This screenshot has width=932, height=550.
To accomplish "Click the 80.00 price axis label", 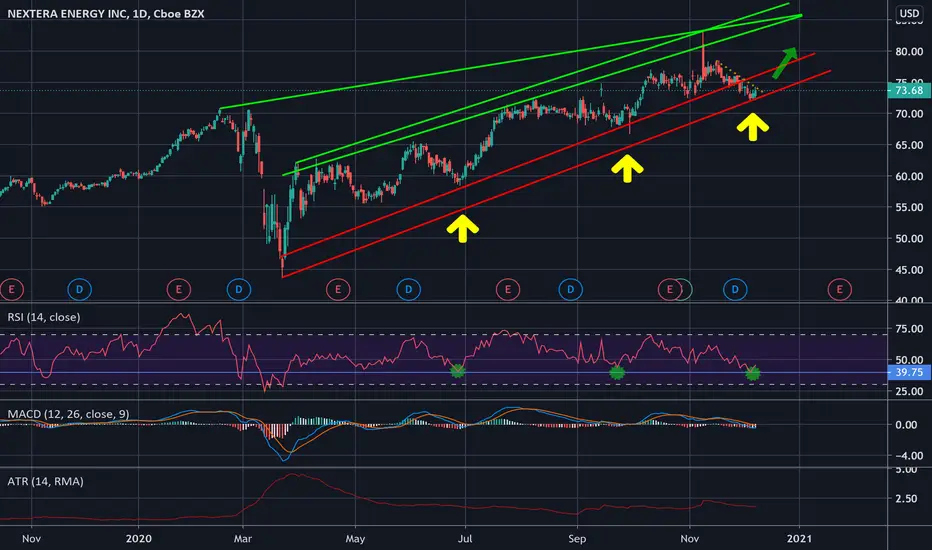I will coord(909,52).
